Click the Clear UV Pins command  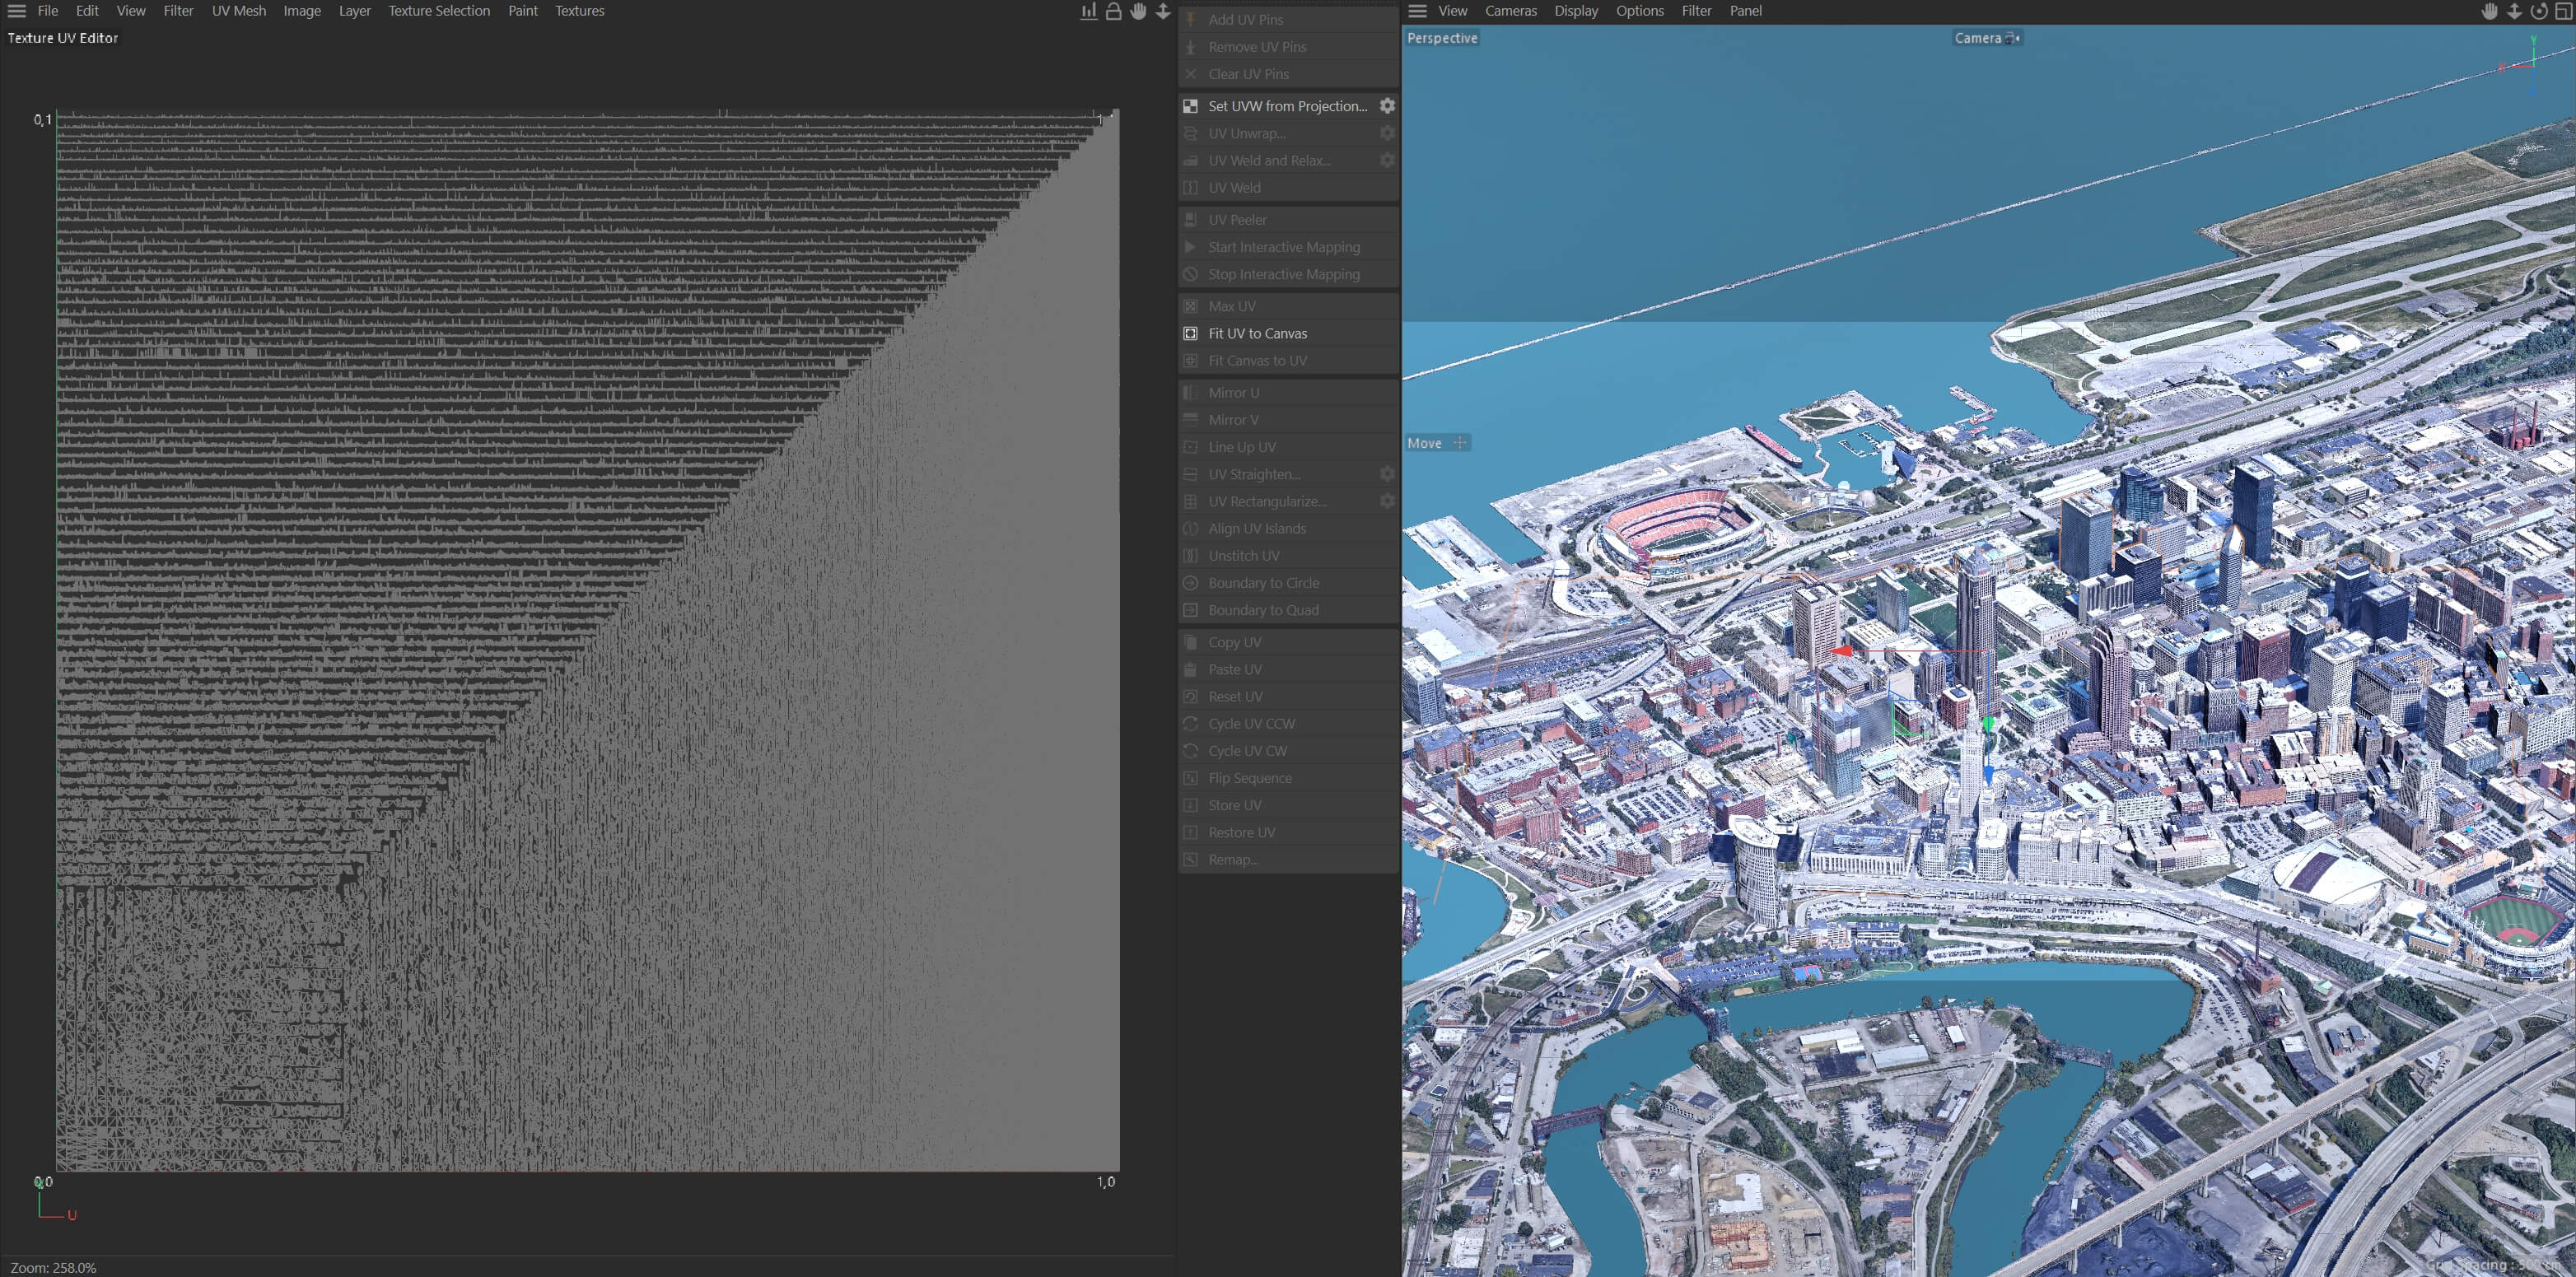1289,74
